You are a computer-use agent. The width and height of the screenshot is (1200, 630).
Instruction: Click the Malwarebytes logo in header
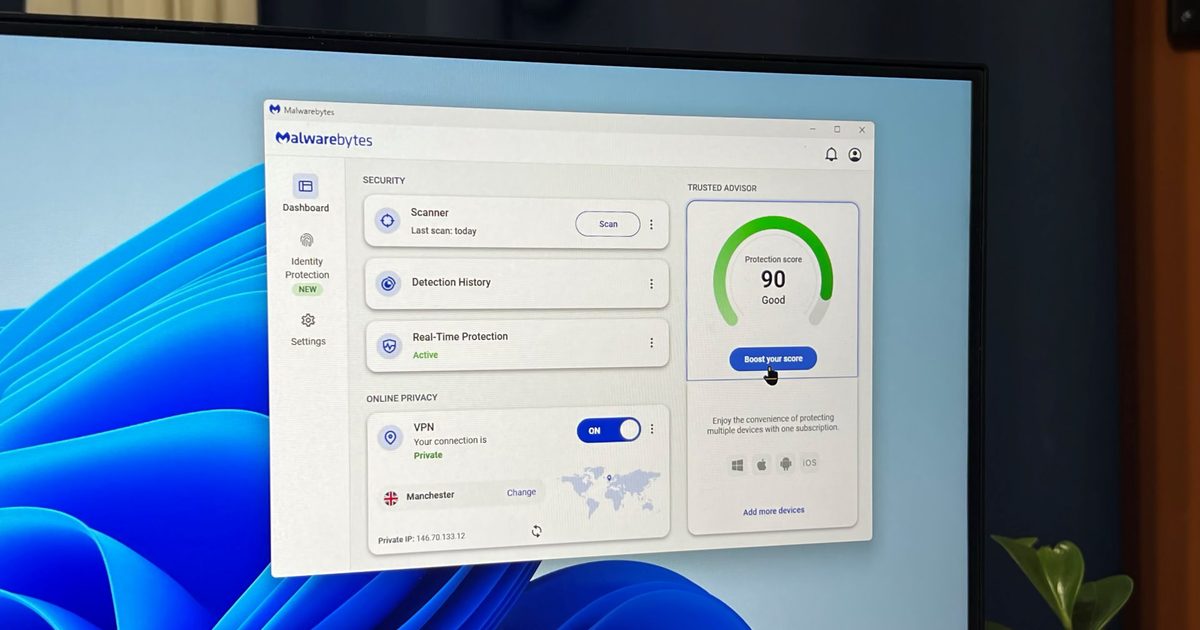(323, 139)
